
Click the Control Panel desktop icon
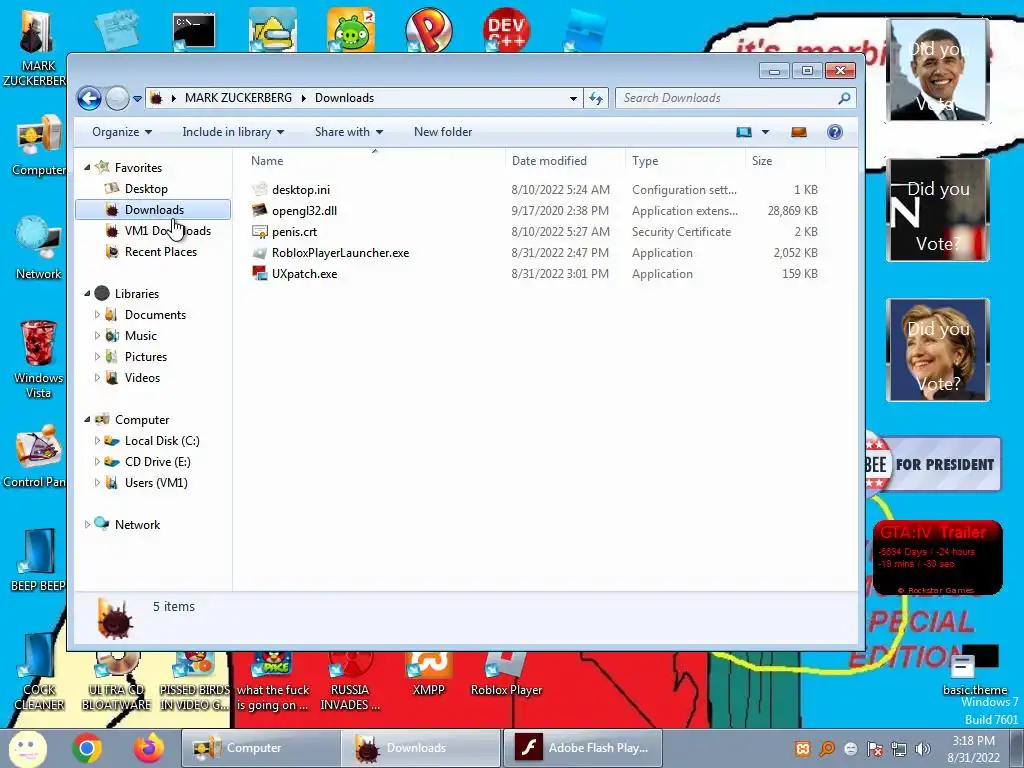tap(34, 456)
